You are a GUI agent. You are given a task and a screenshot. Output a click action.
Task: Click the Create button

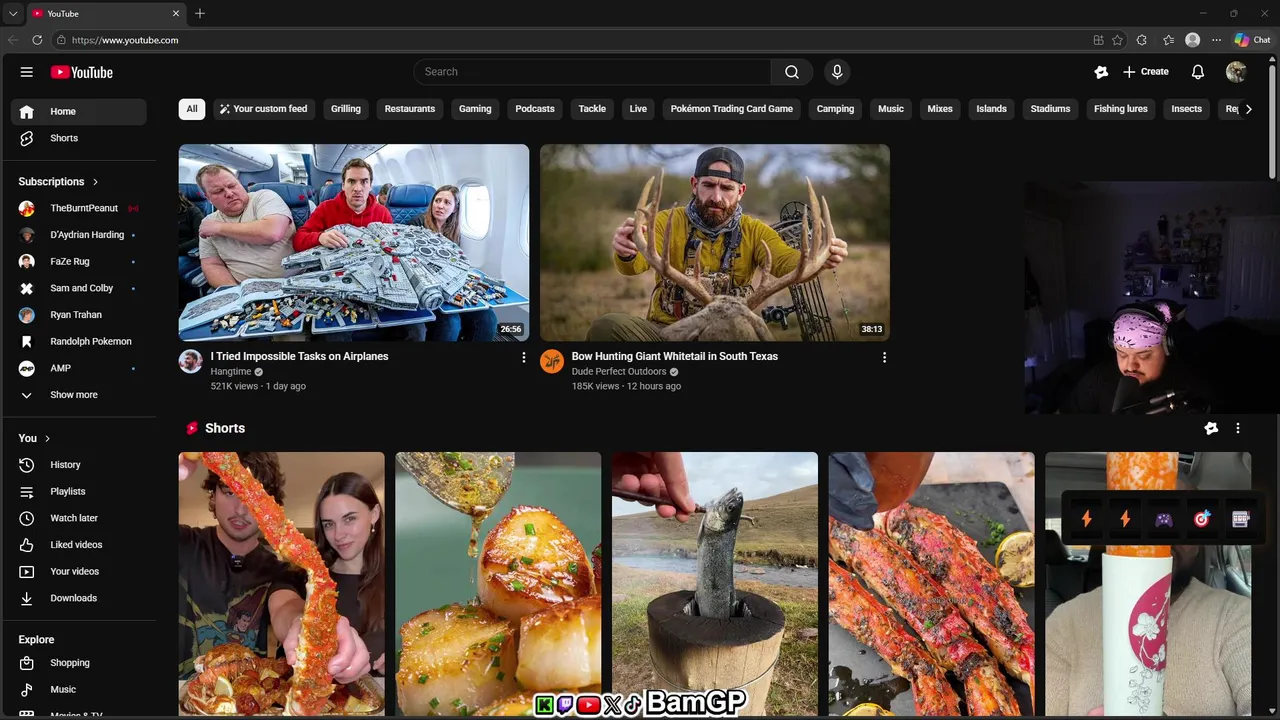pyautogui.click(x=1146, y=72)
